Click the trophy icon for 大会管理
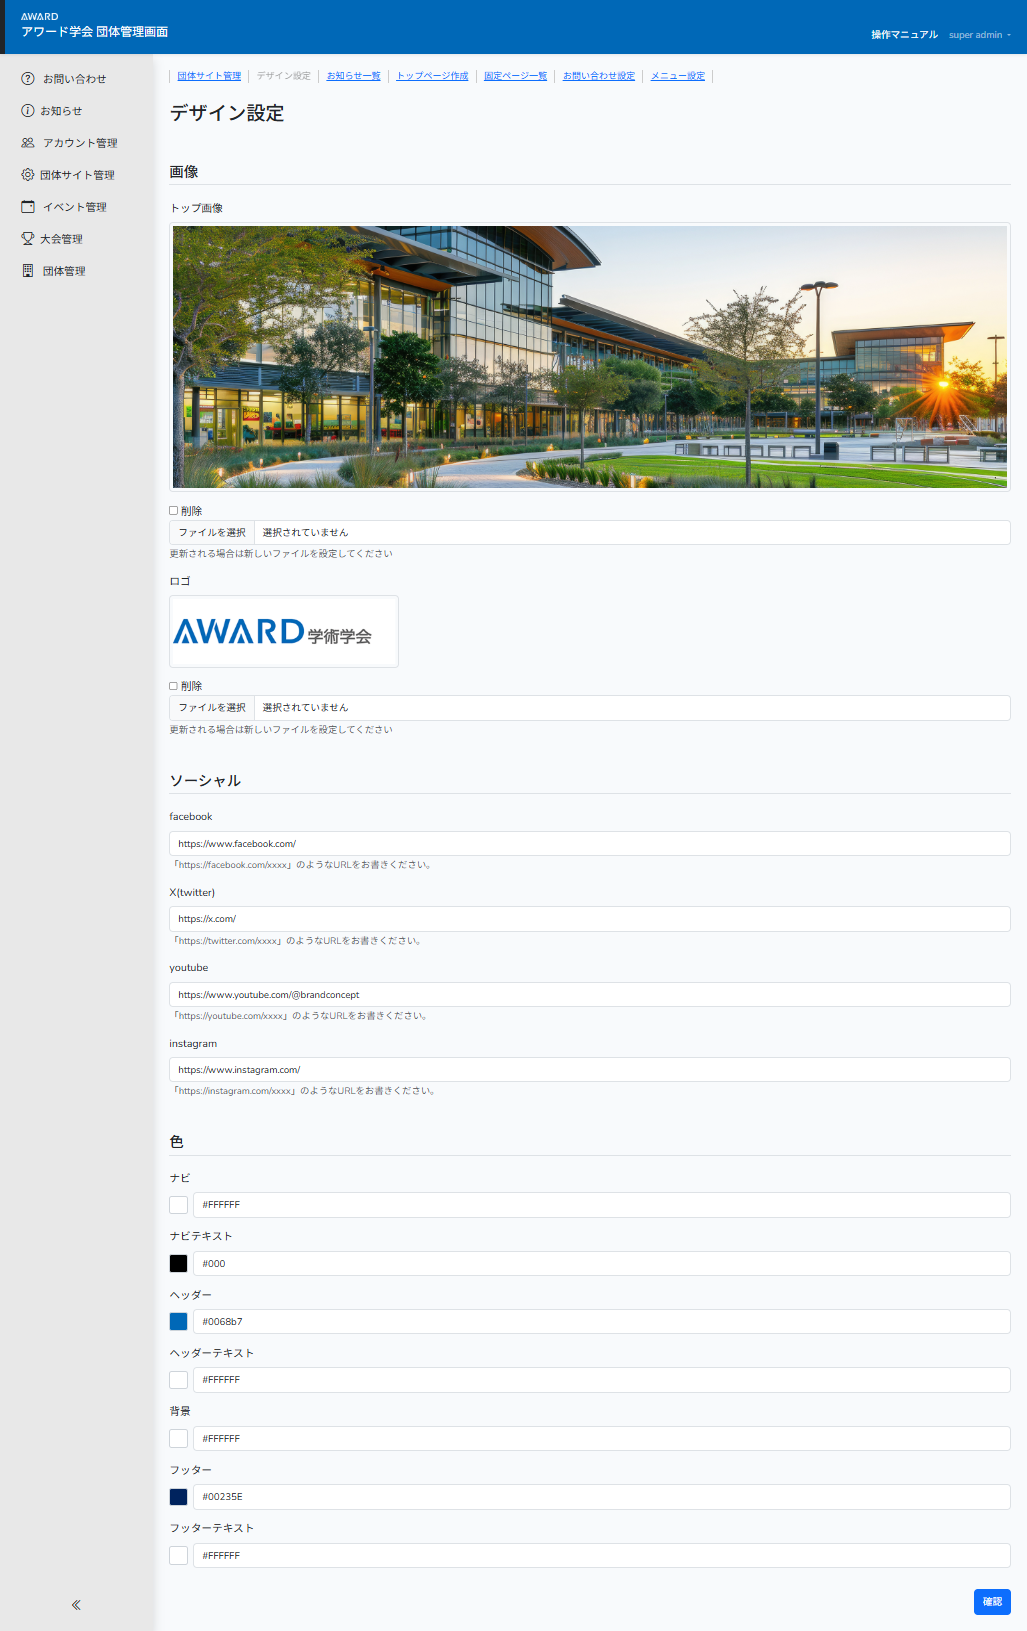Viewport: 1027px width, 1631px height. [x=28, y=239]
